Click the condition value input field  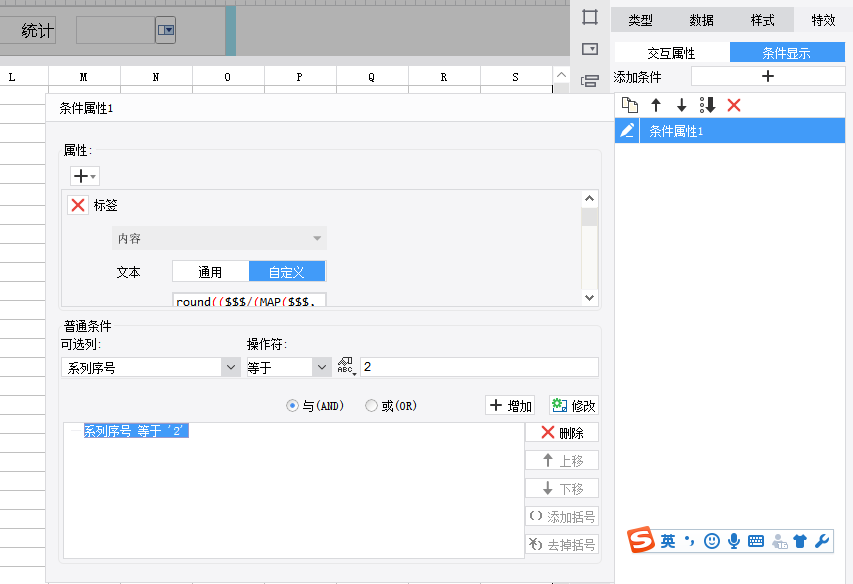[479, 367]
